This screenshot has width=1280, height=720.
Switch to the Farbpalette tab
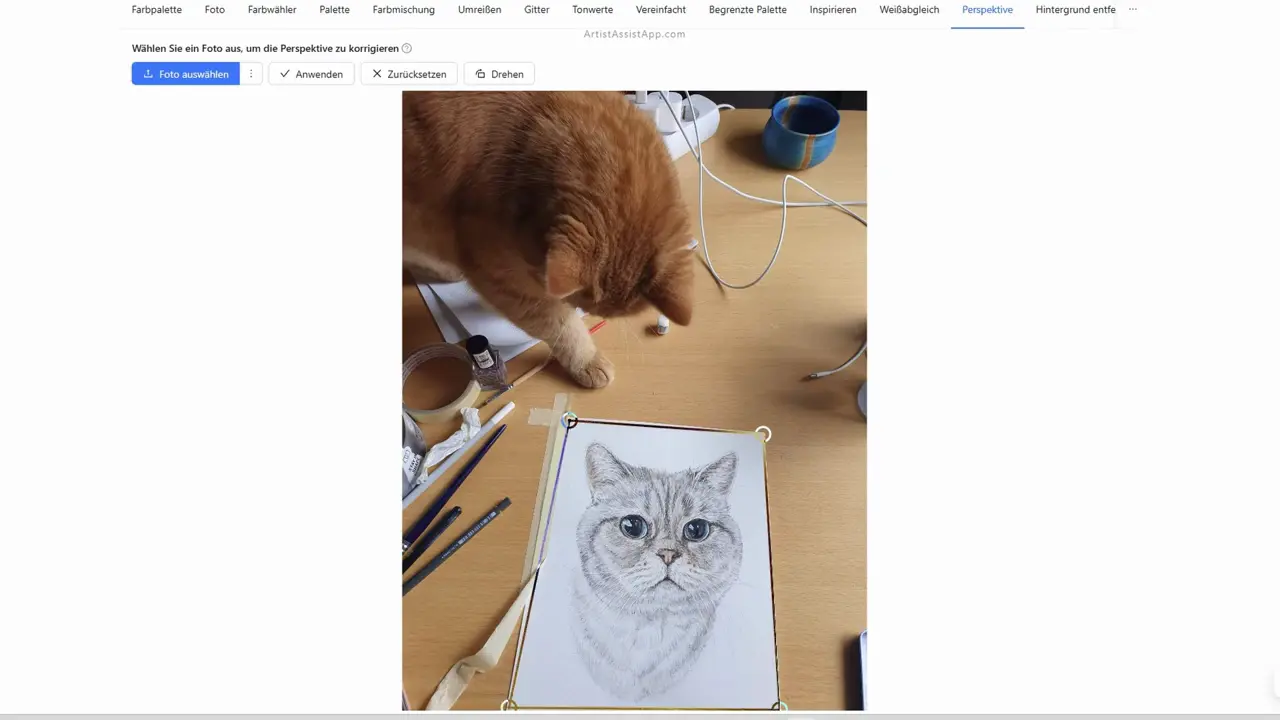tap(157, 10)
